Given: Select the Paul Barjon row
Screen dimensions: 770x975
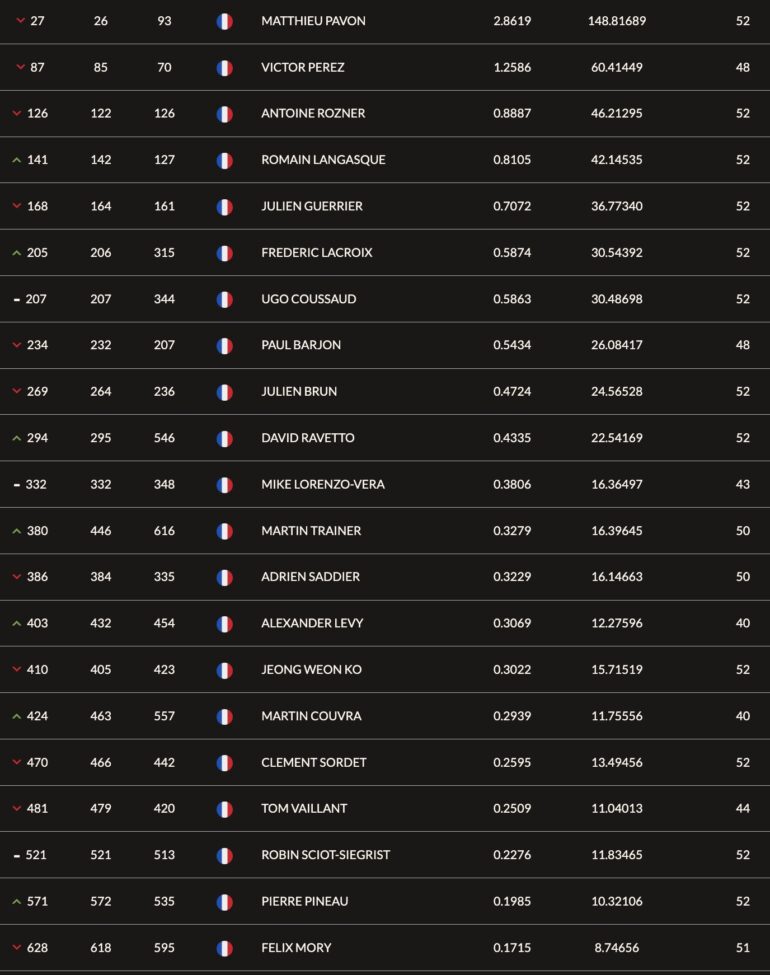Looking at the screenshot, I should (385, 345).
